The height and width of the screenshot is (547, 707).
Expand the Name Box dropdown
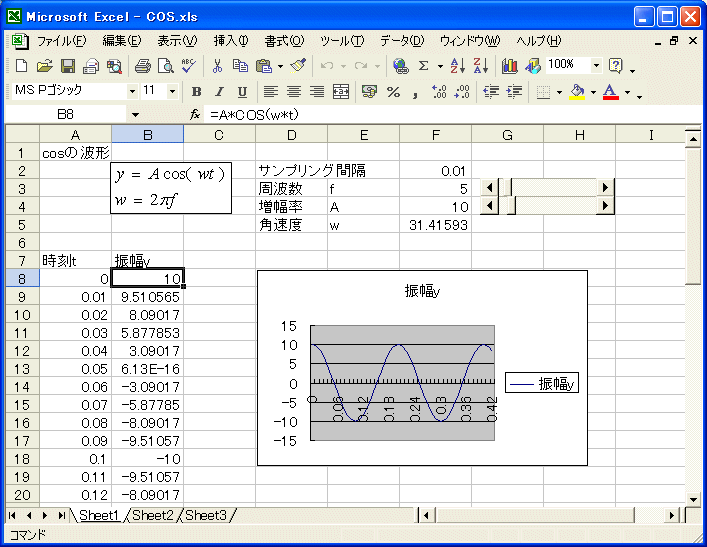coord(135,115)
